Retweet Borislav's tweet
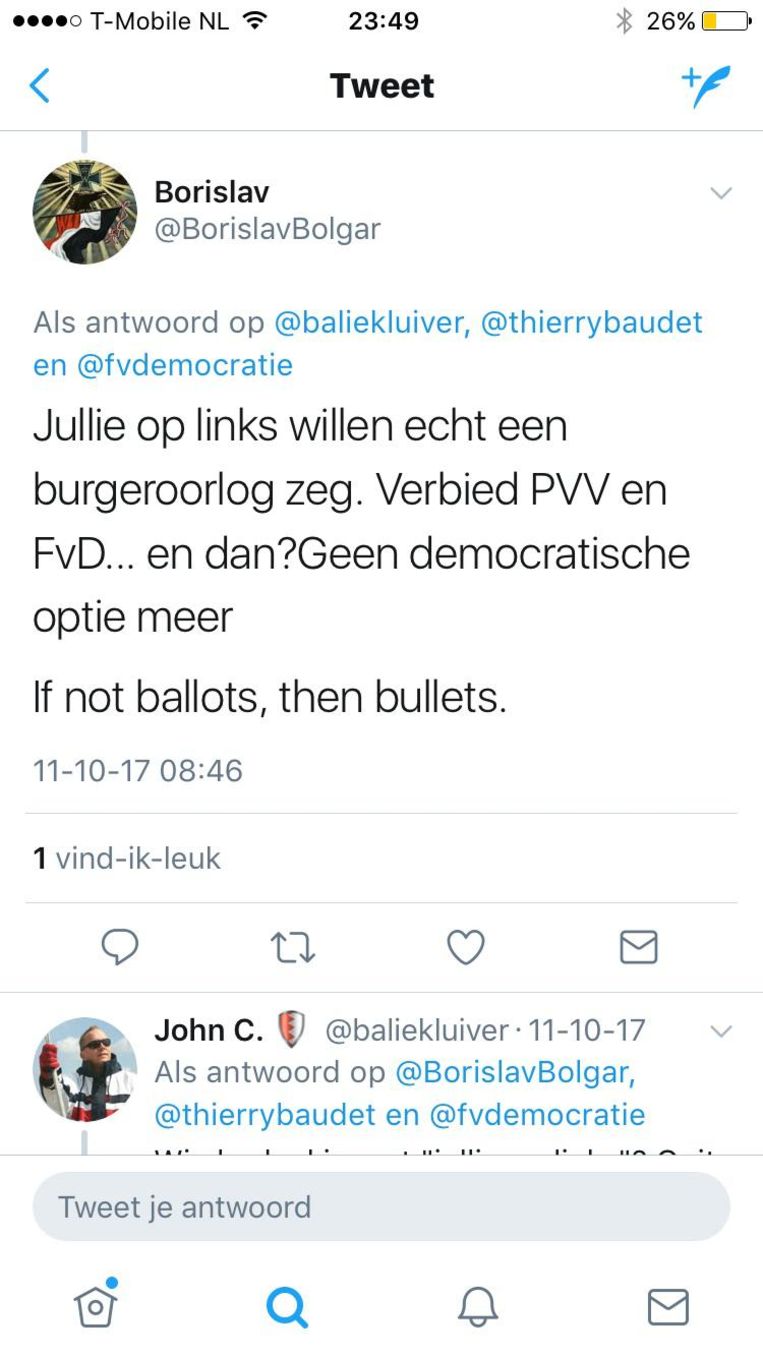Screen dimensions: 763x1357 (x=292, y=947)
